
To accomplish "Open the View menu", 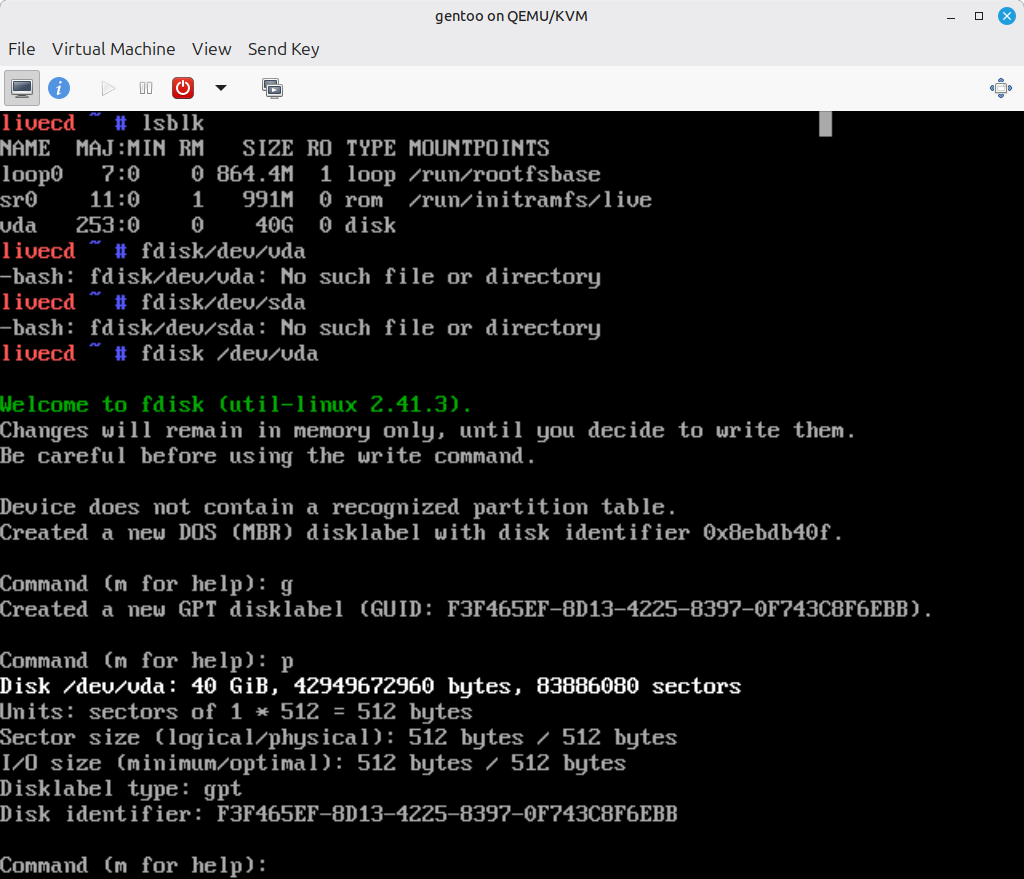I will pos(212,49).
